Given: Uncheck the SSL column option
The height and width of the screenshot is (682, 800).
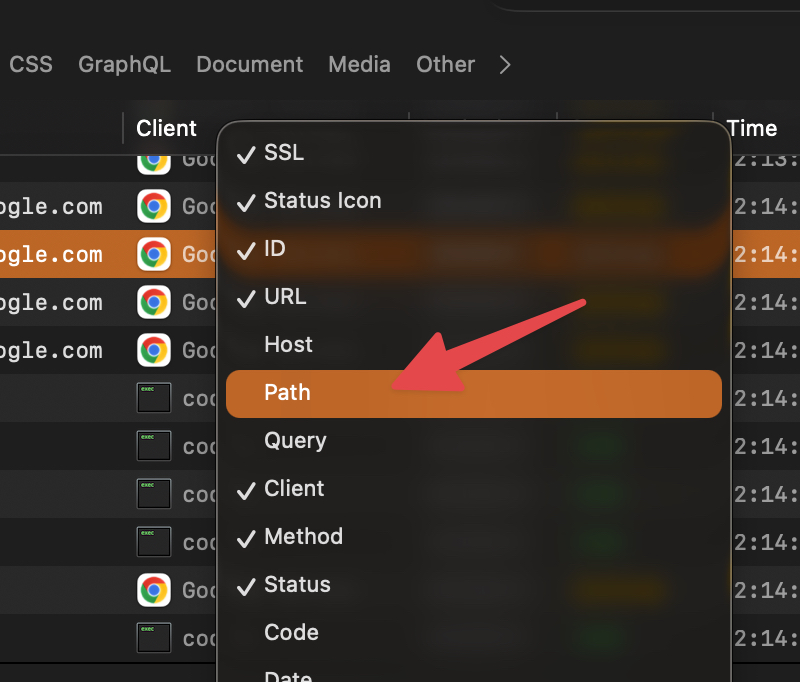Looking at the screenshot, I should click(473, 153).
